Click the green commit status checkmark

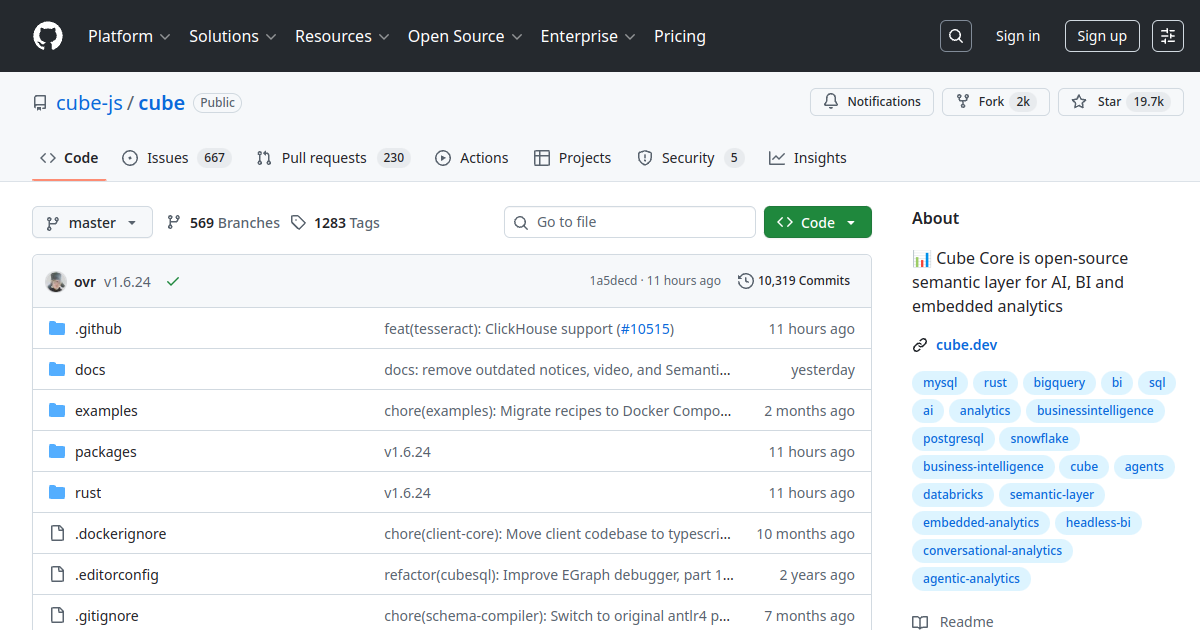pos(173,281)
